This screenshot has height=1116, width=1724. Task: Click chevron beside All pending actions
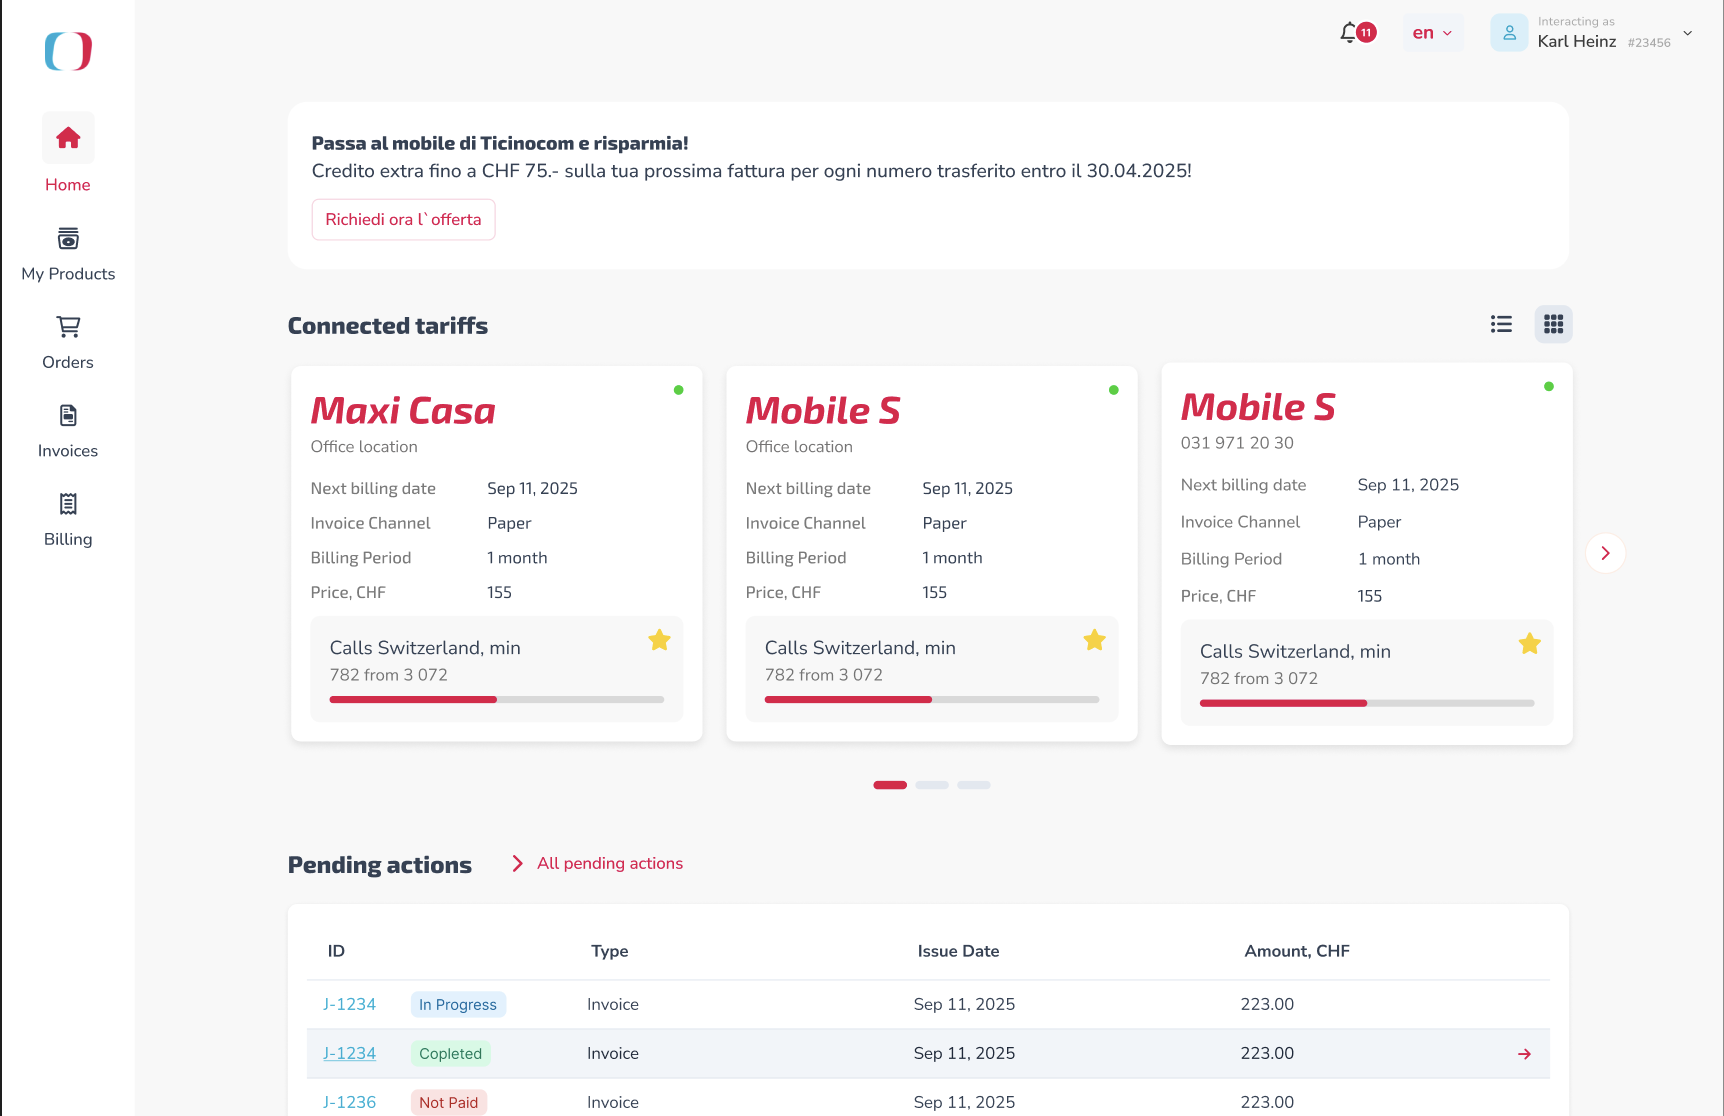(517, 863)
